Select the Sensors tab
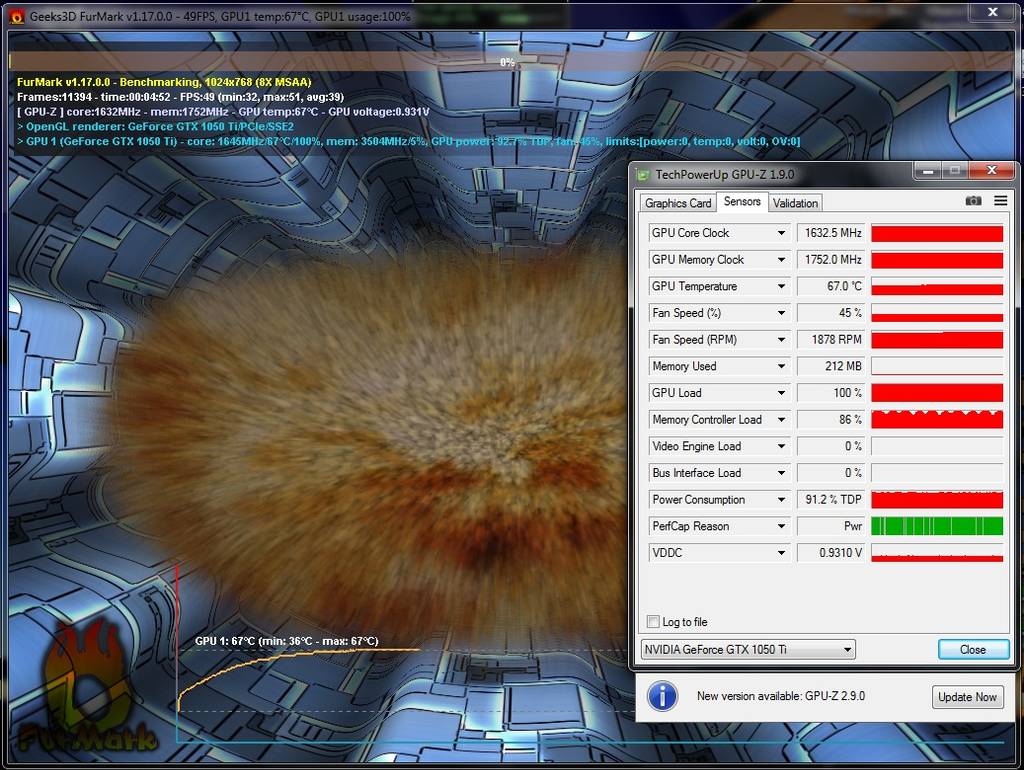The height and width of the screenshot is (770, 1024). (x=742, y=202)
